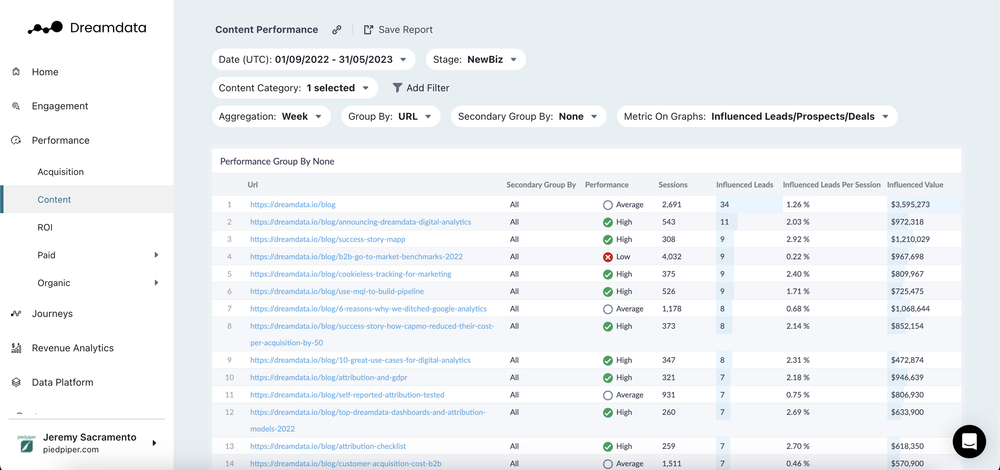
Task: Open the Aggregation Week dropdown
Action: click(x=271, y=117)
